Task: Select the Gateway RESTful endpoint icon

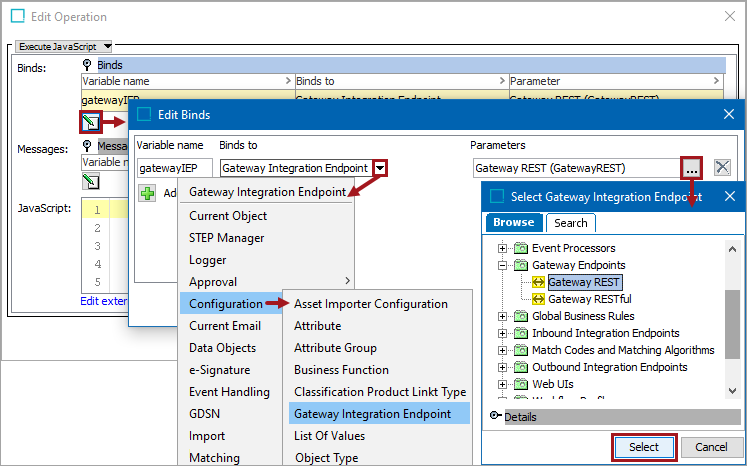Action: coord(538,299)
